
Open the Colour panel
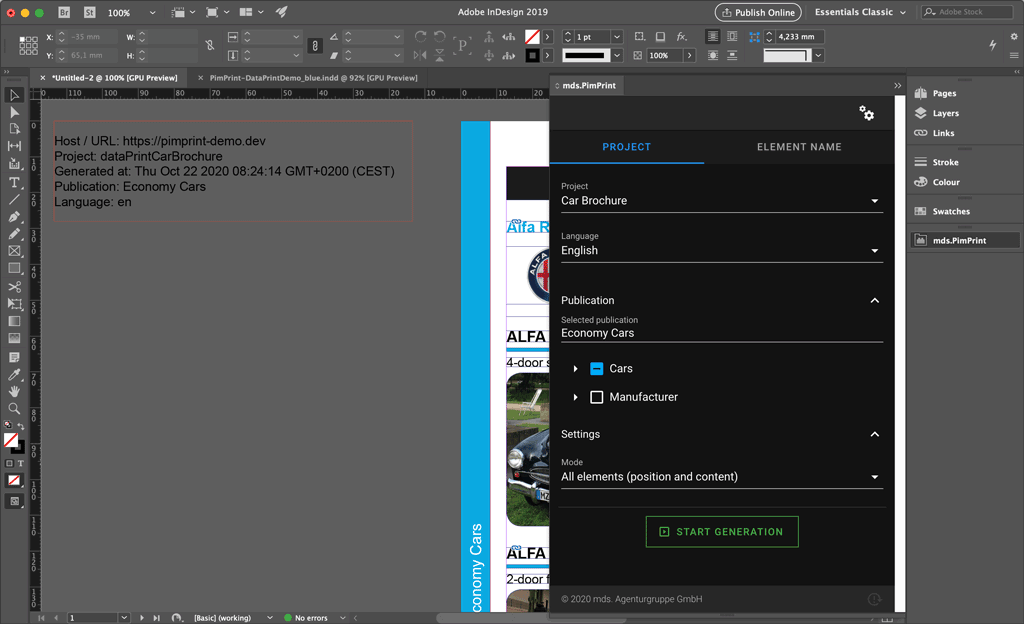tap(946, 182)
